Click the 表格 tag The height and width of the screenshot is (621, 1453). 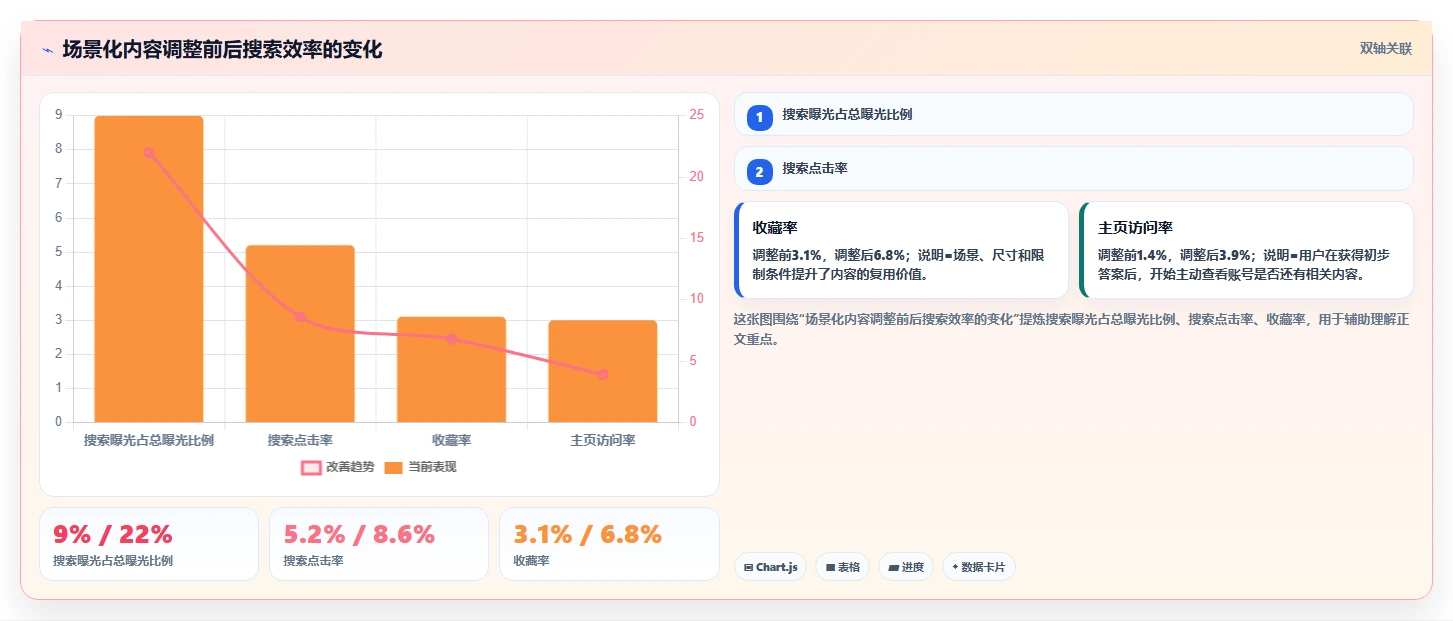point(843,567)
